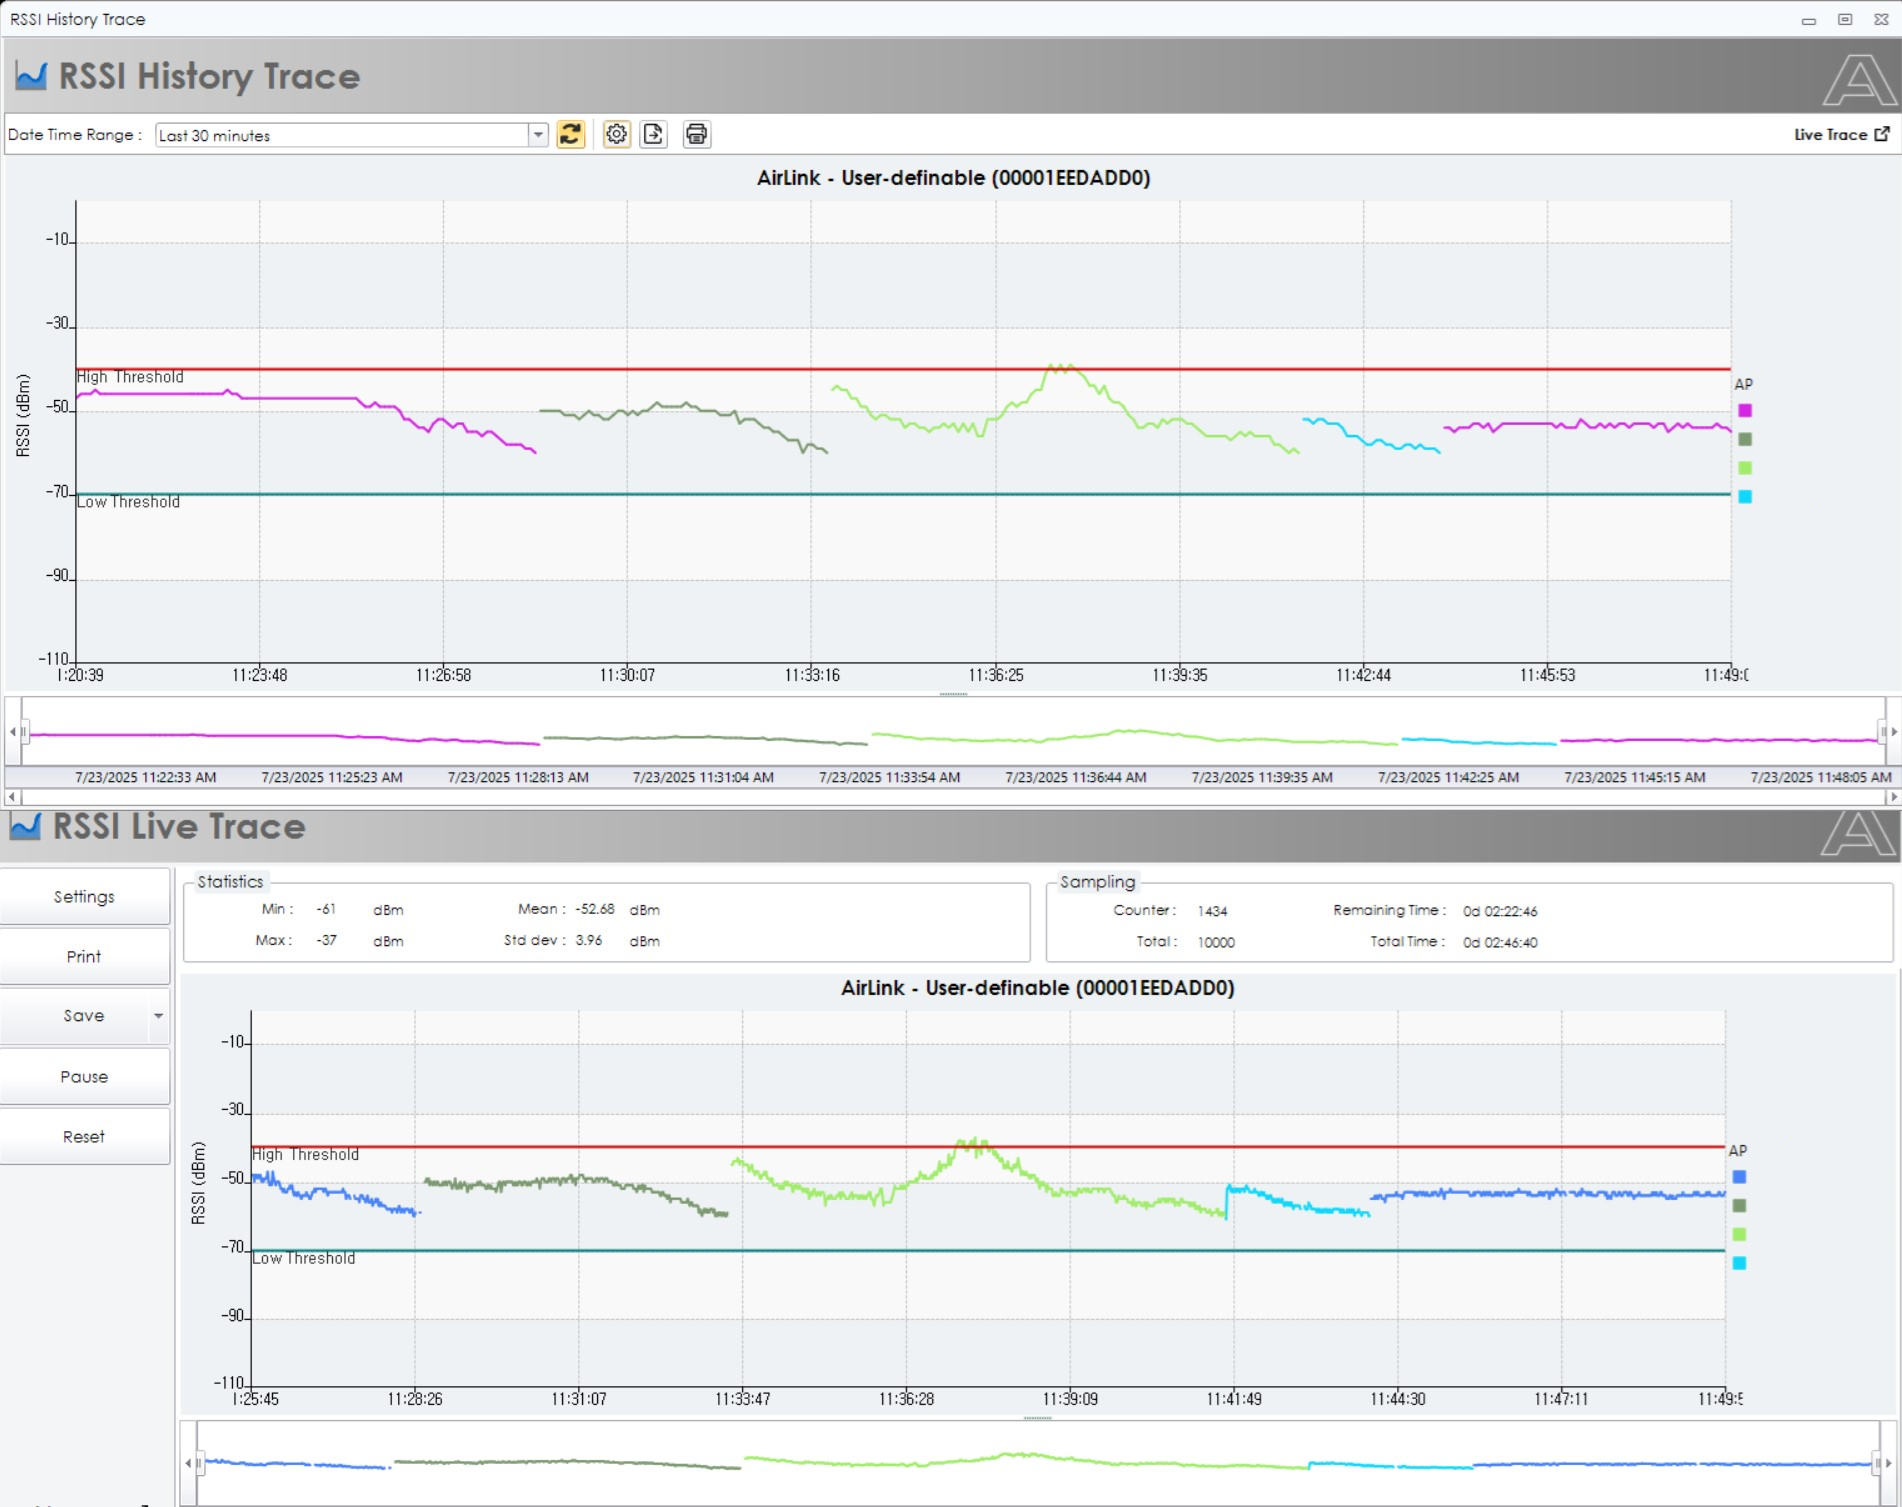Click the left handle of Live Trace range selector
Image resolution: width=1902 pixels, height=1507 pixels.
pos(199,1464)
